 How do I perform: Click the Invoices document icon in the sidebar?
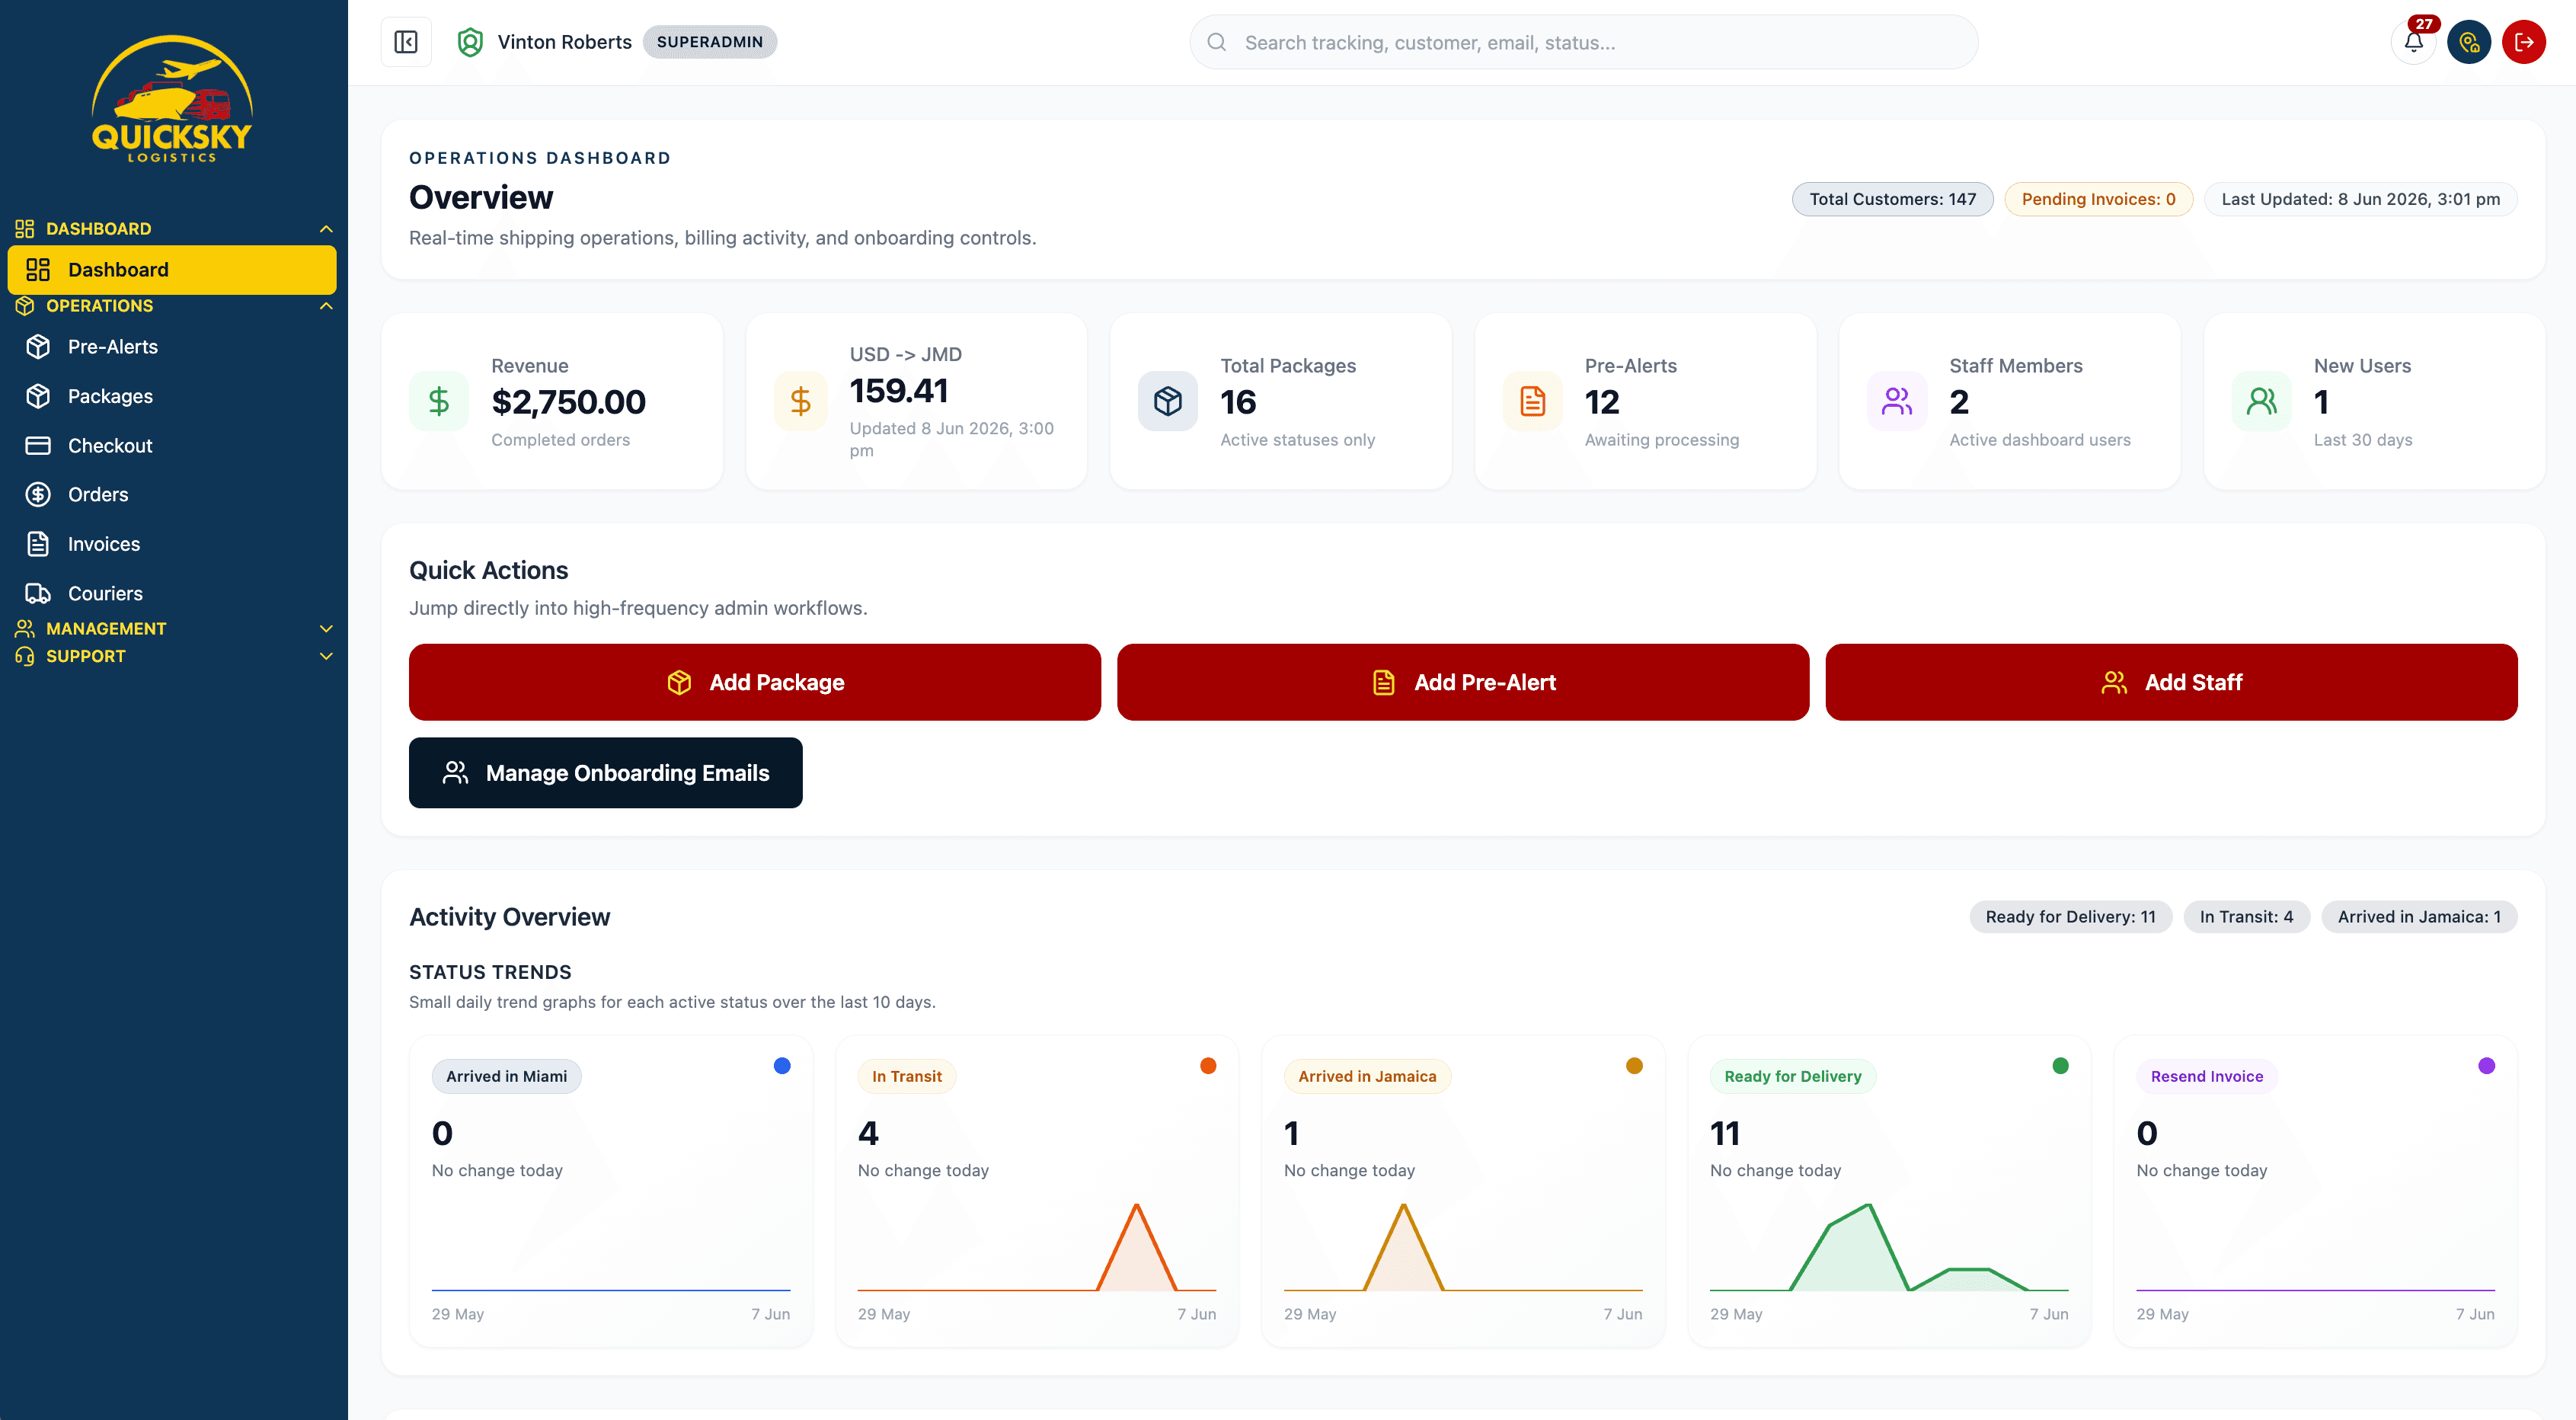[38, 544]
